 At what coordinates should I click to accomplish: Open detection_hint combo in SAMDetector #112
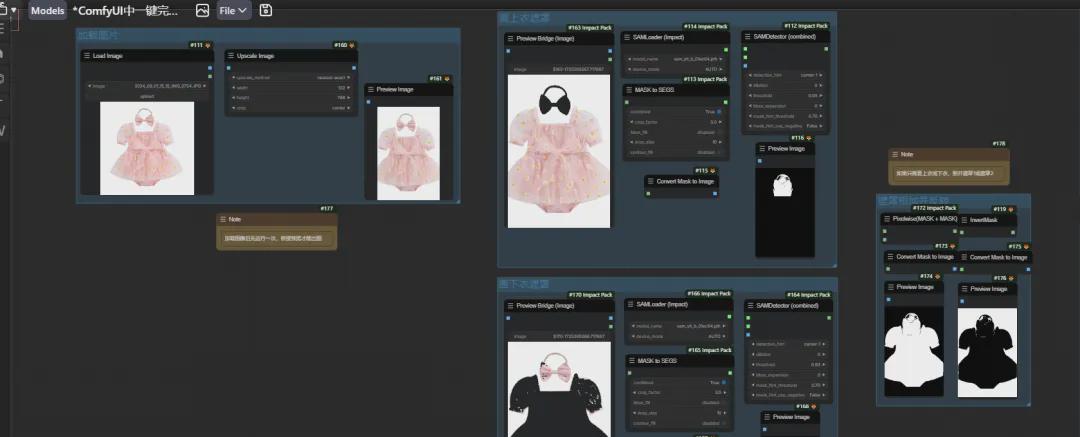click(x=787, y=74)
